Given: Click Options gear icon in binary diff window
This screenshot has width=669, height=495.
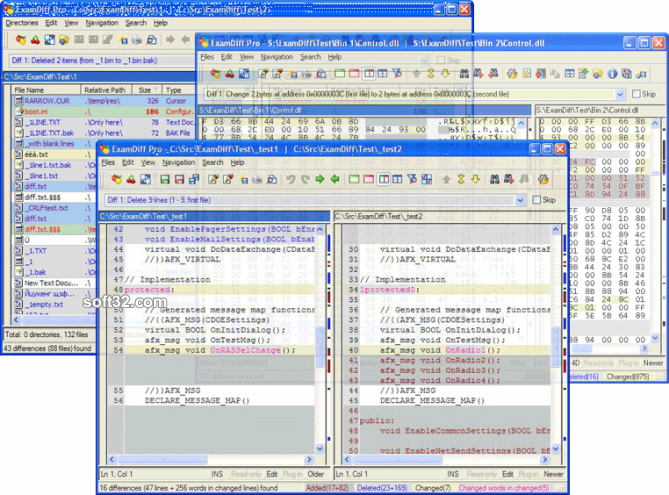Looking at the screenshot, I should point(512,74).
